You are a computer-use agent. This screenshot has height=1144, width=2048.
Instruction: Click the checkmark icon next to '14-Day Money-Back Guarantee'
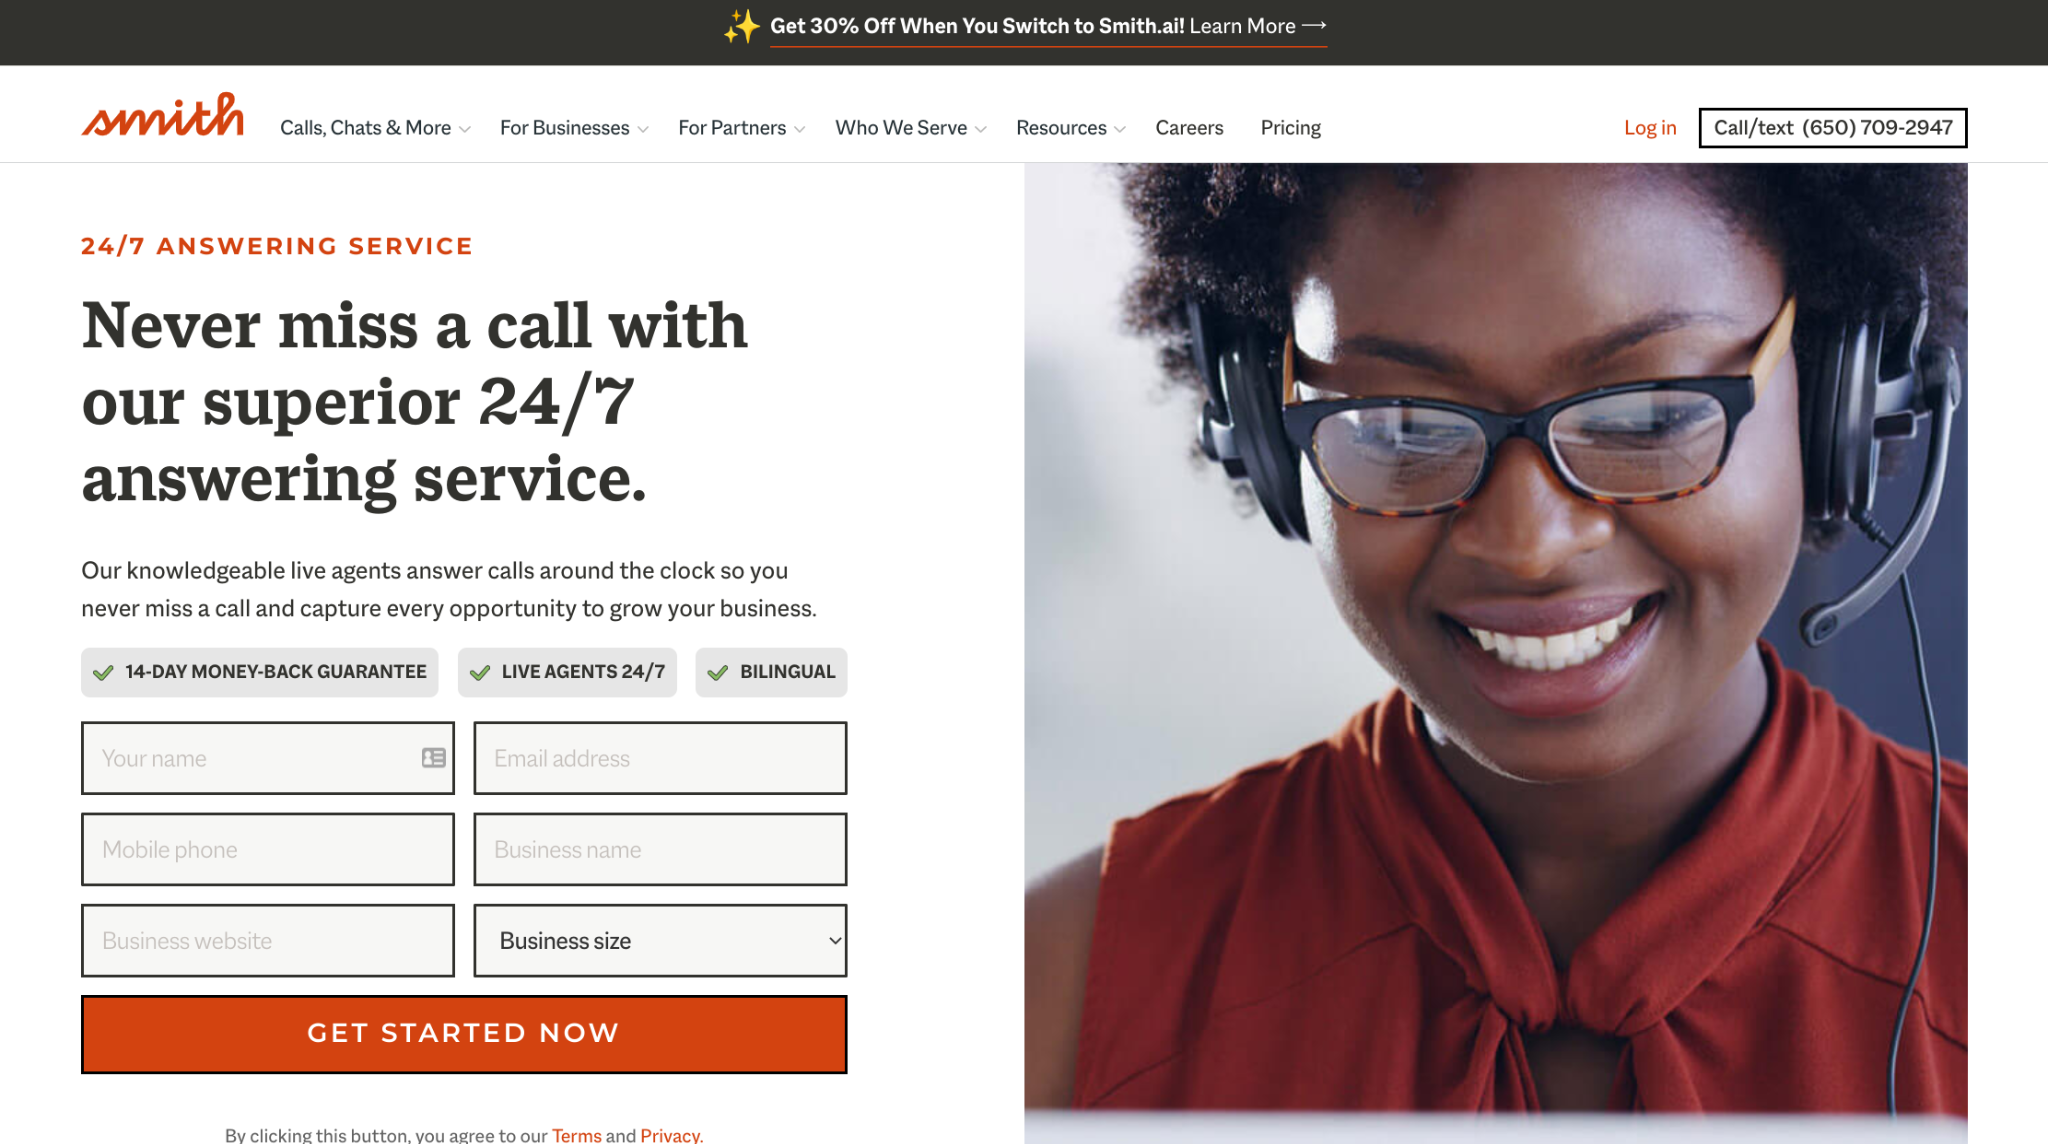pos(103,671)
